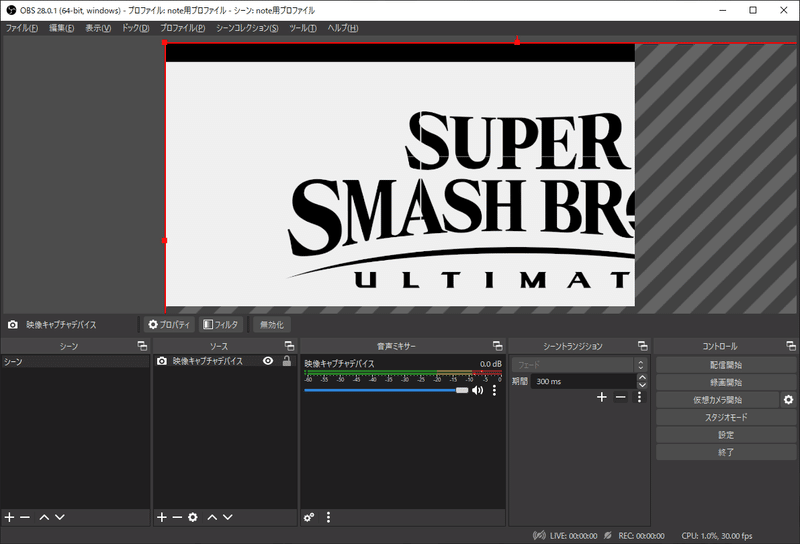The width and height of the screenshot is (800, 544).
Task: Toggle visibility eye of 映像キャプチャデバイス source
Action: coord(268,361)
